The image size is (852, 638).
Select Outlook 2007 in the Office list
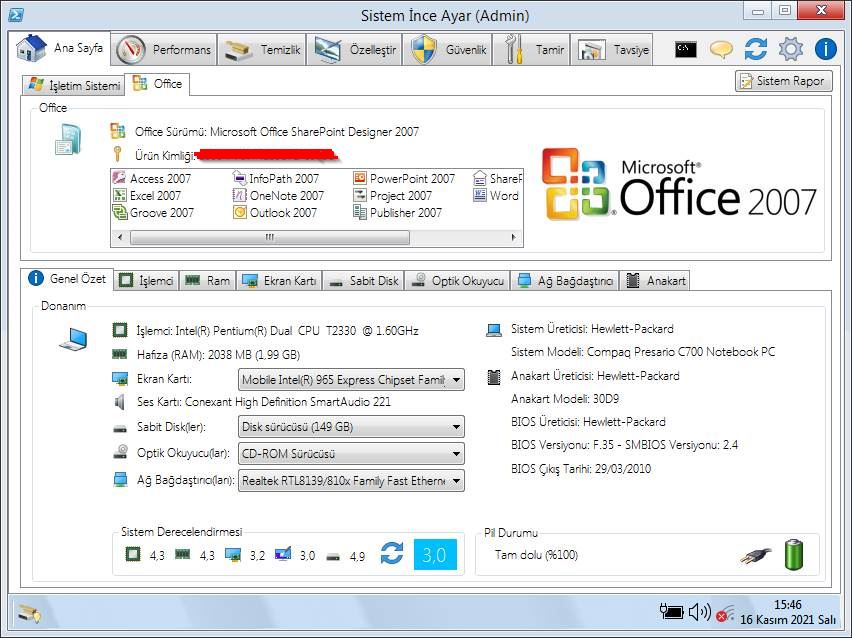(x=275, y=212)
